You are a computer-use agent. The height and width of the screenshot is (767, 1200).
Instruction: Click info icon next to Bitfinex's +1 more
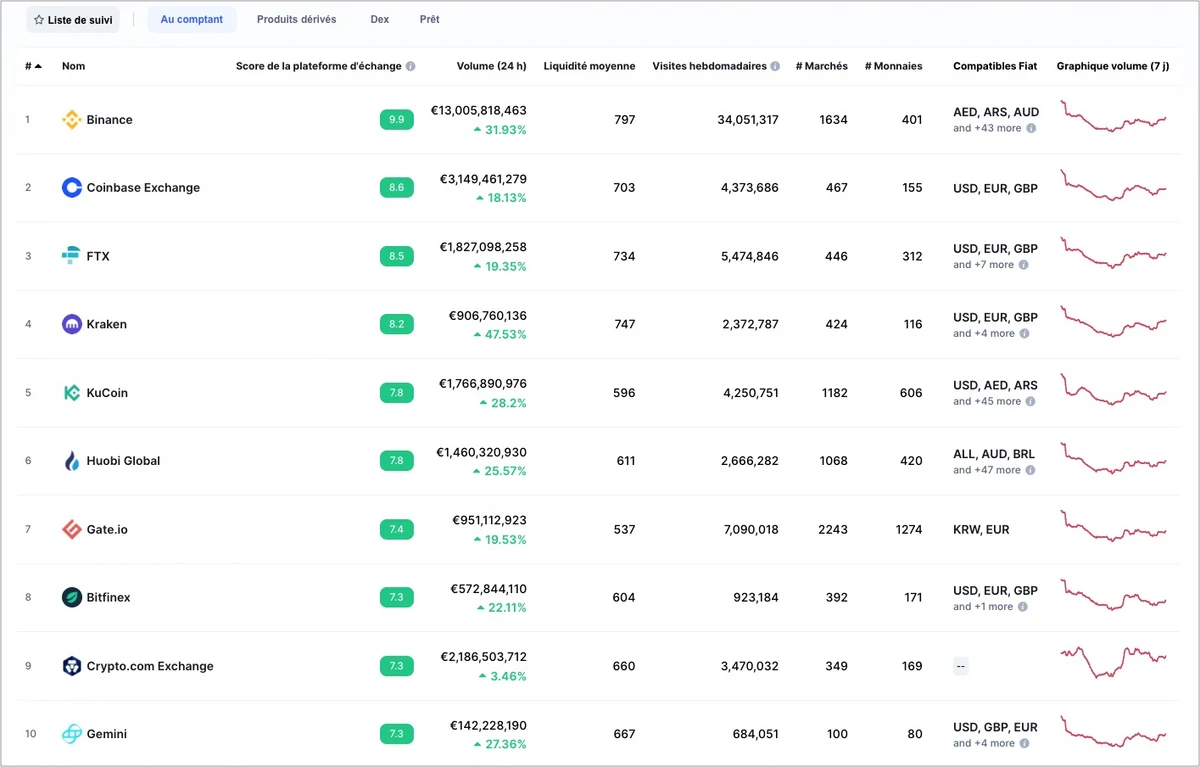click(1024, 606)
